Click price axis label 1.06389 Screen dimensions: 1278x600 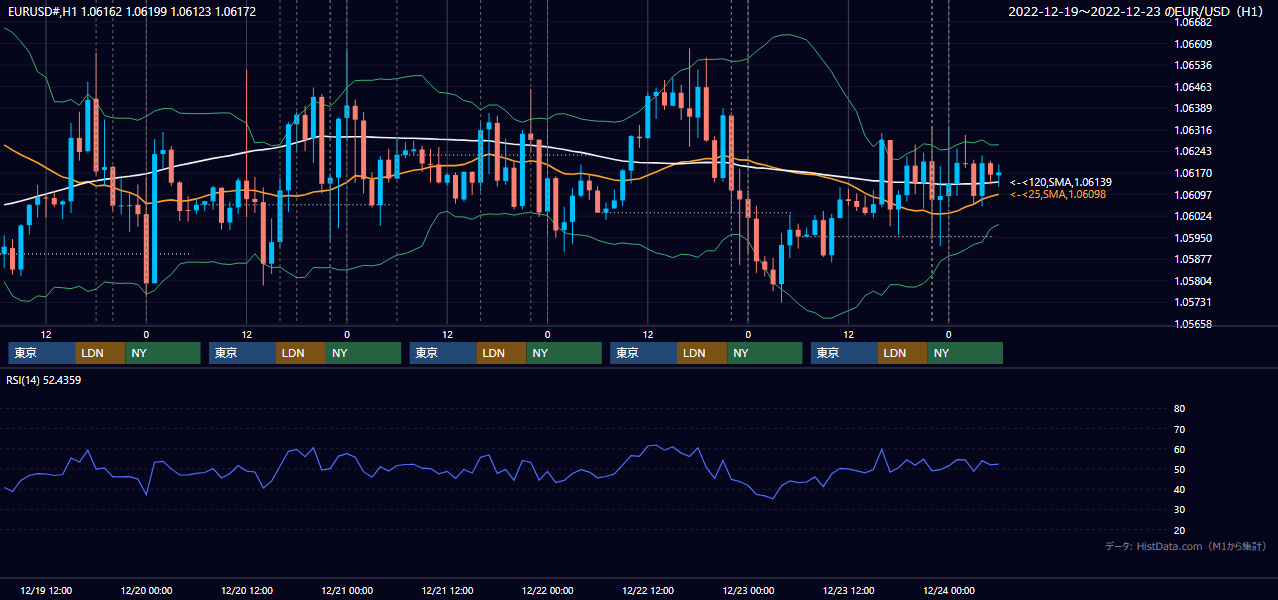pos(1193,108)
